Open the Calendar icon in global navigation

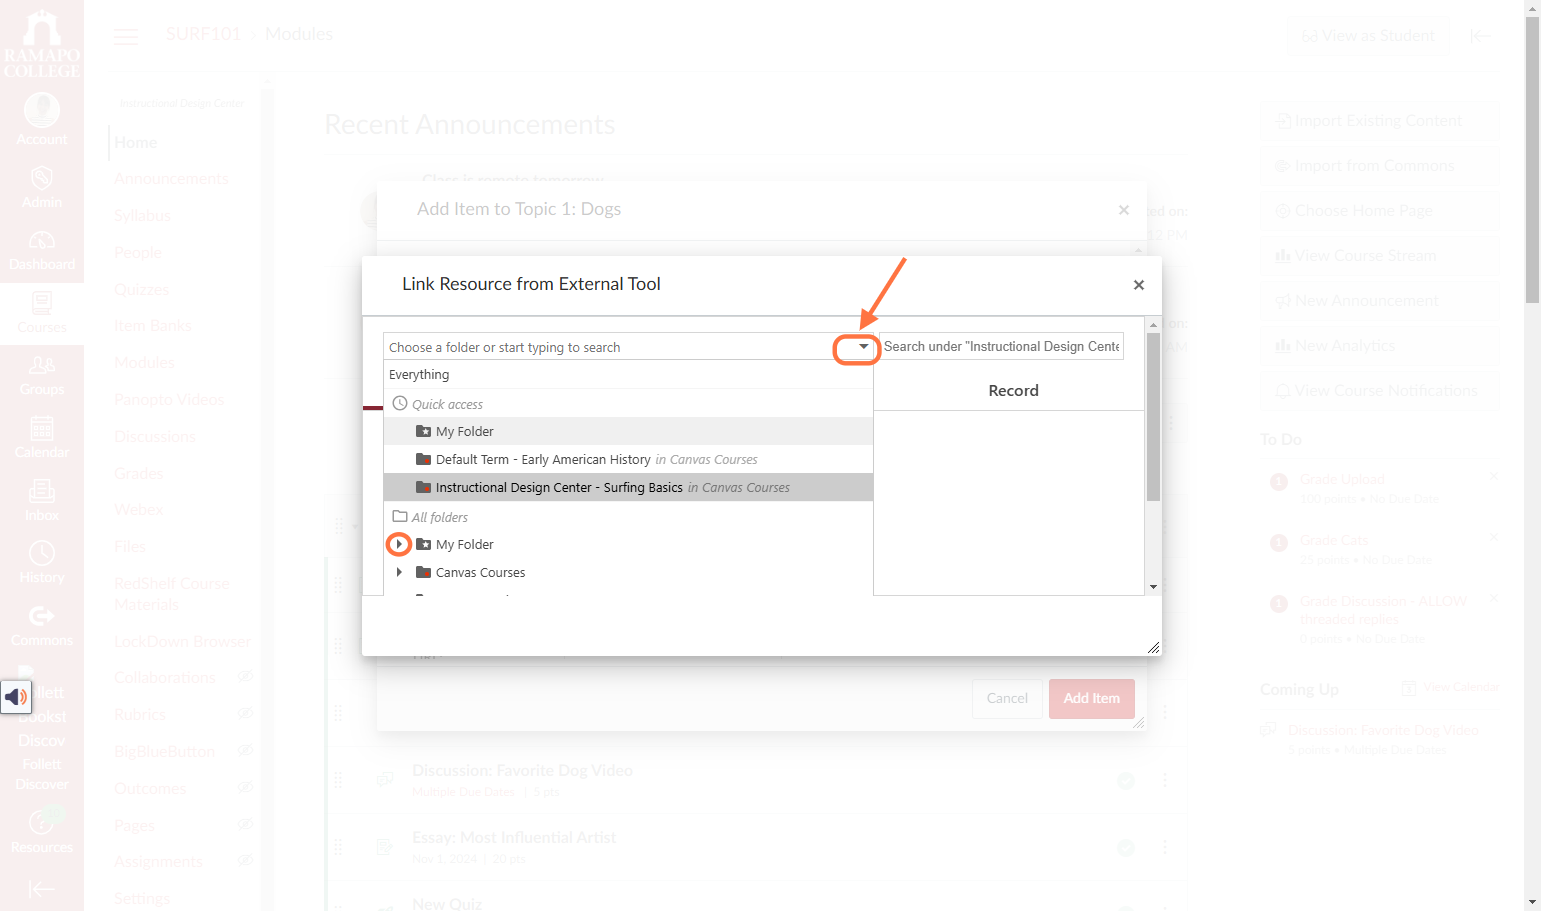42,438
